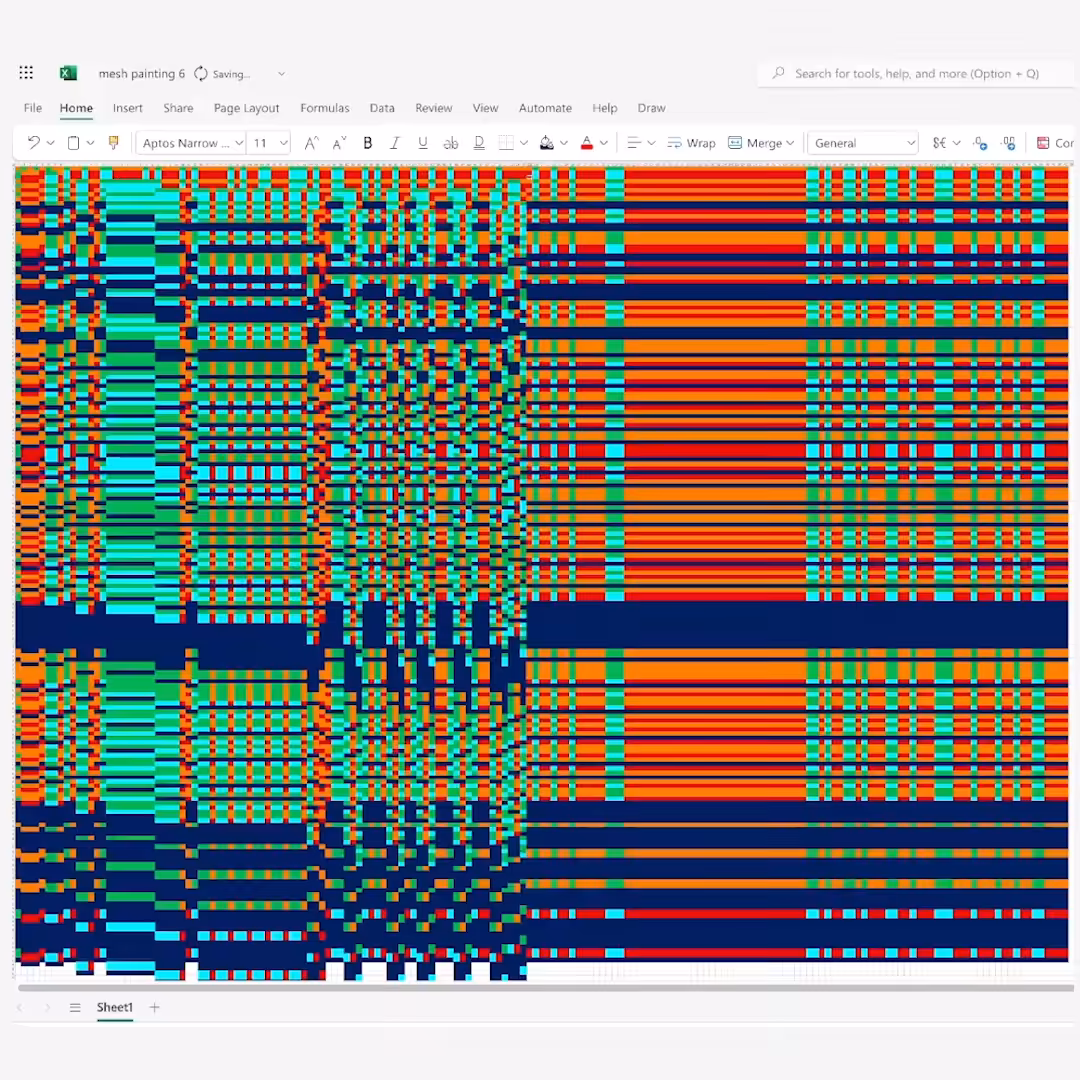The height and width of the screenshot is (1080, 1080).
Task: Expand the Merge options arrow
Action: click(790, 143)
